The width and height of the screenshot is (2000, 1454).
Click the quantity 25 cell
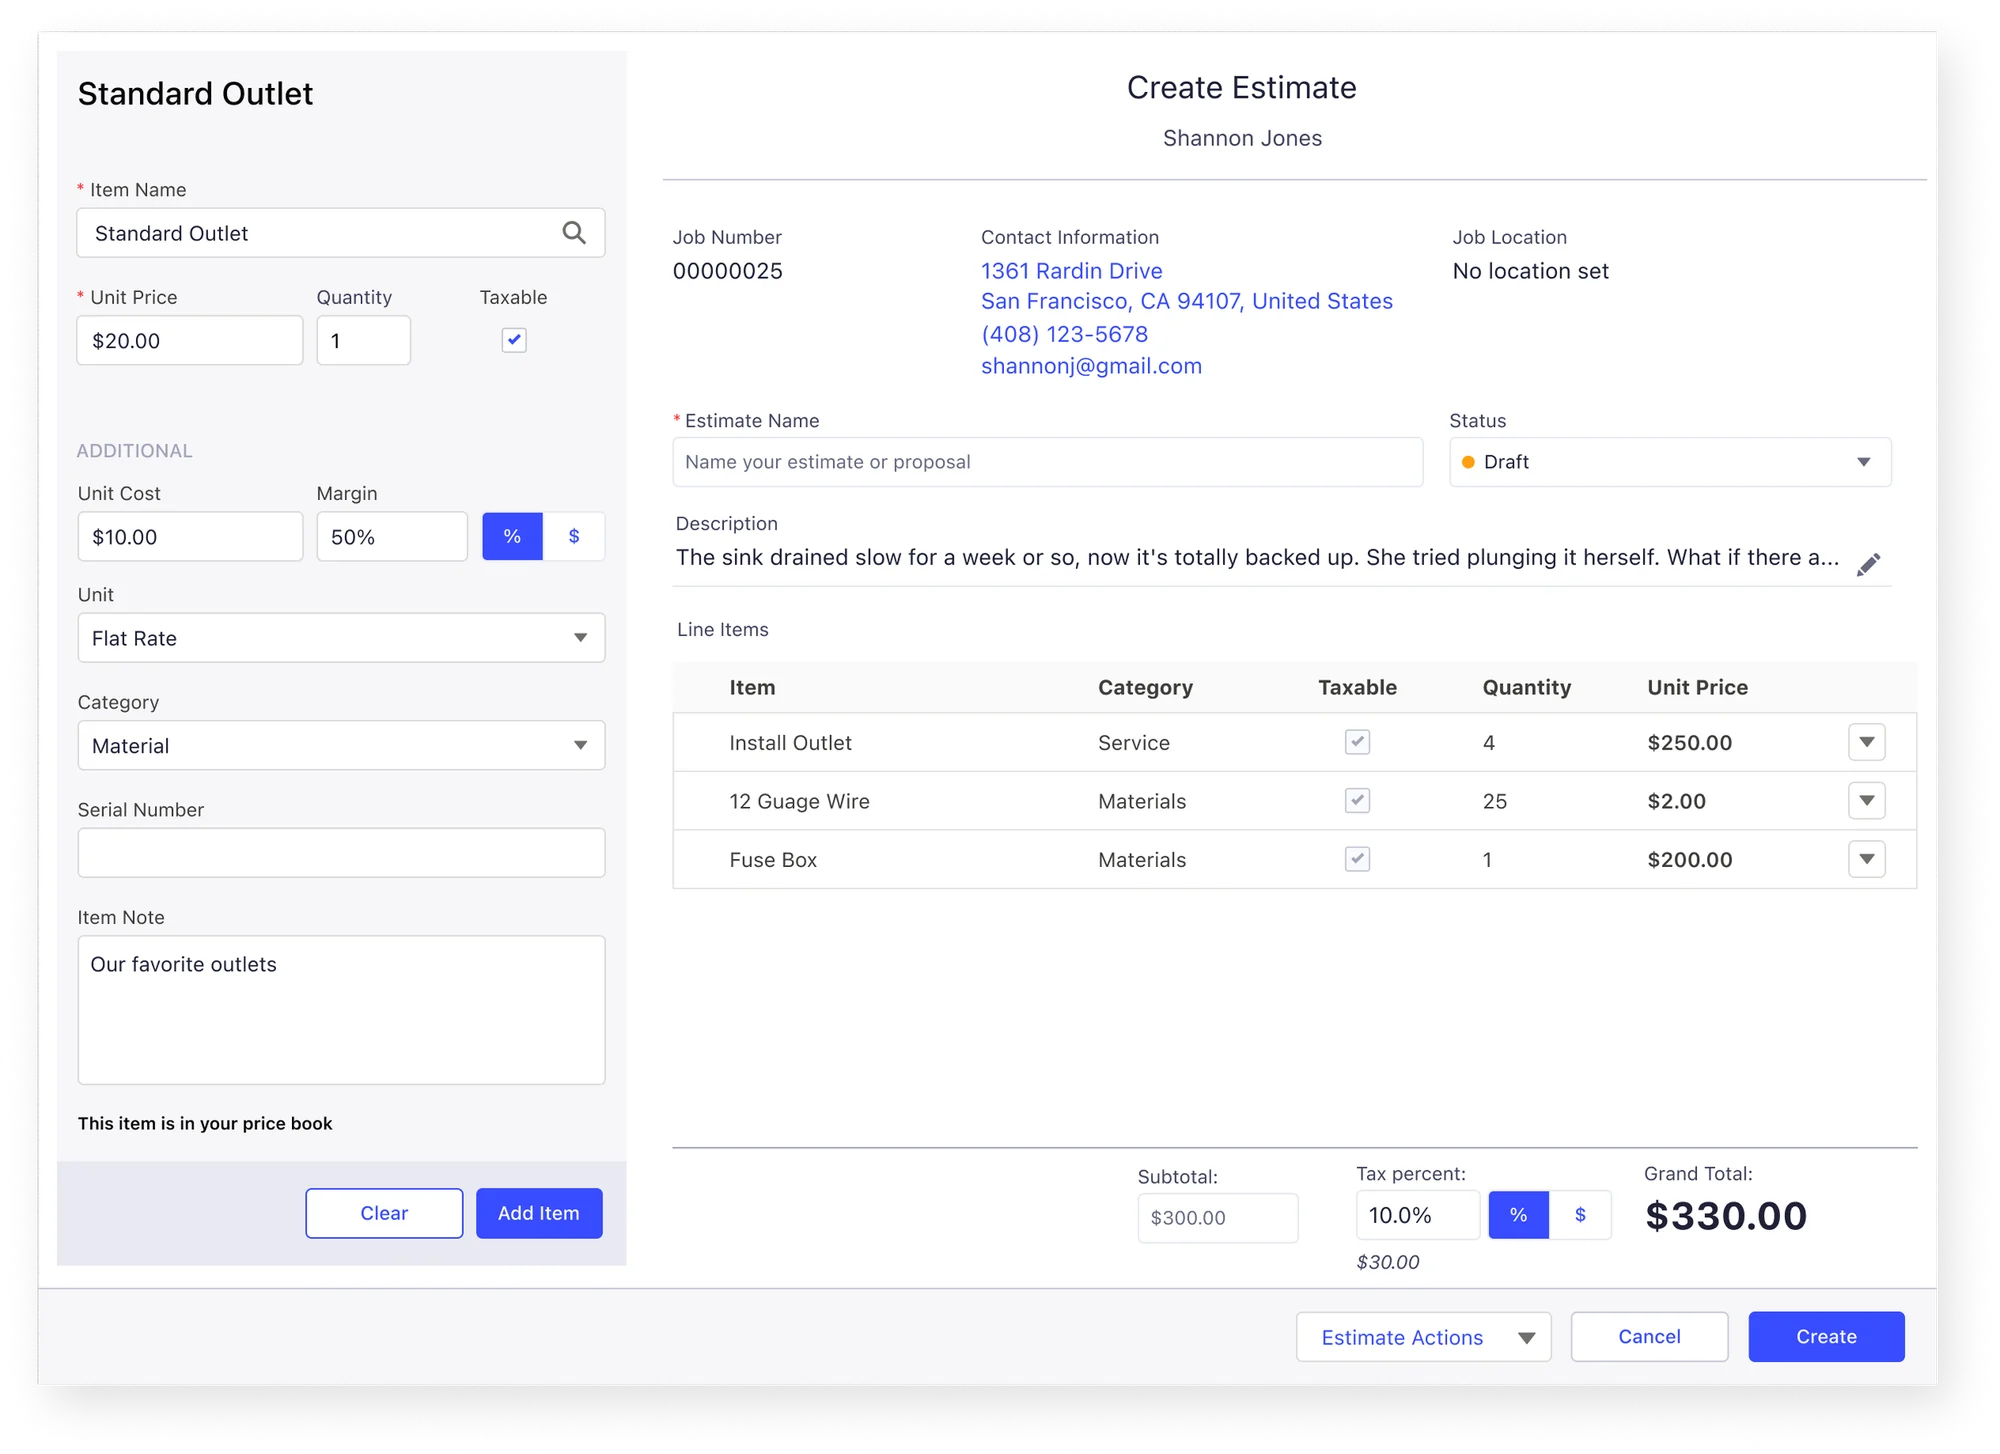1494,801
